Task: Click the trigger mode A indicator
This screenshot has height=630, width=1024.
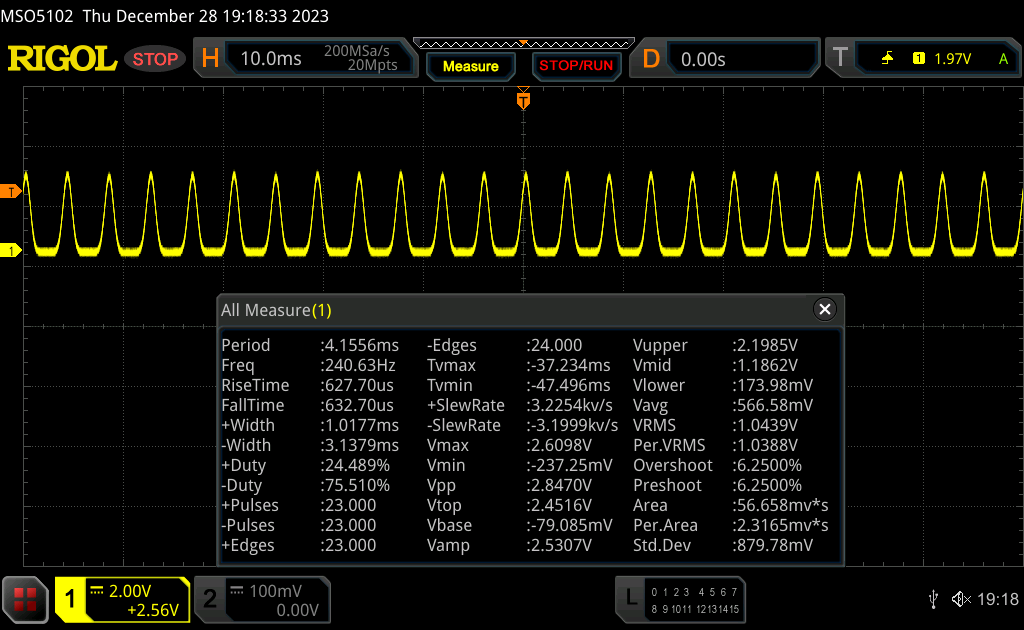Action: point(1003,59)
